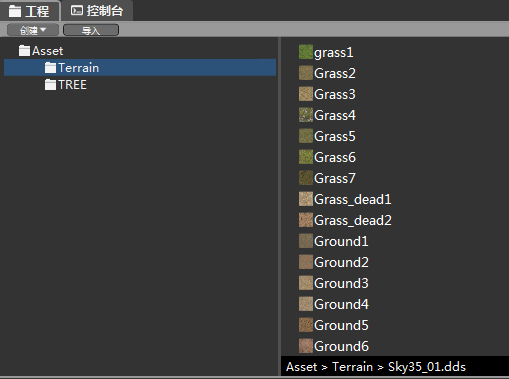Click the 导入 import button

pyautogui.click(x=91, y=30)
